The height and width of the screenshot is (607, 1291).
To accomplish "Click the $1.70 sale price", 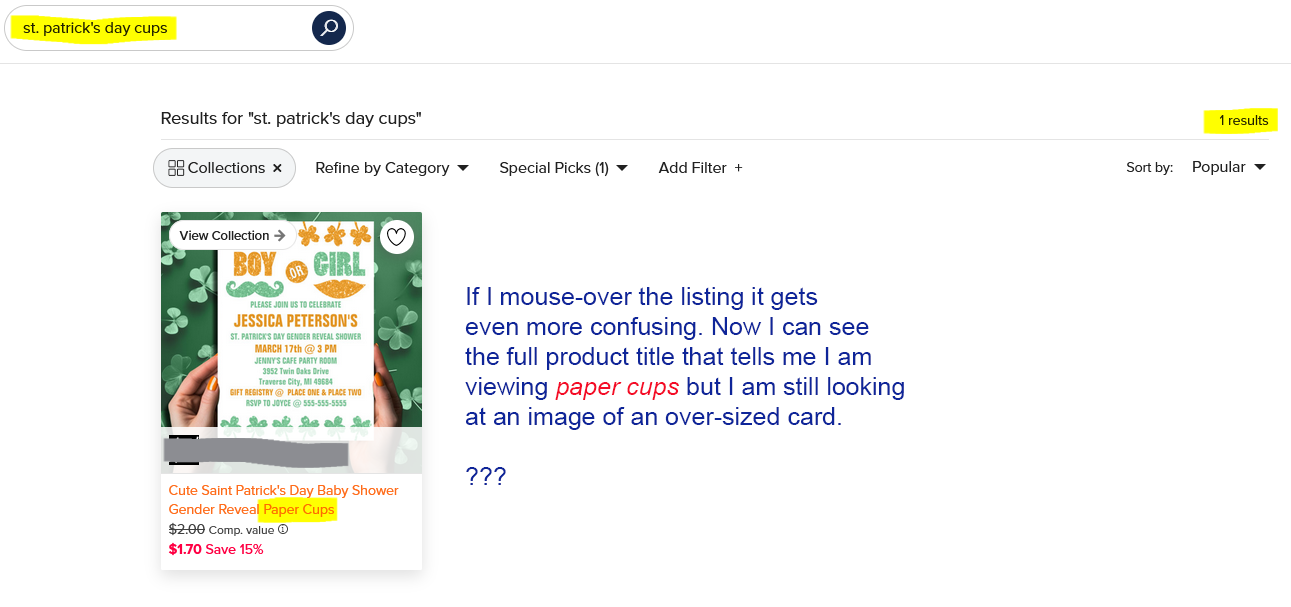I will 185,549.
